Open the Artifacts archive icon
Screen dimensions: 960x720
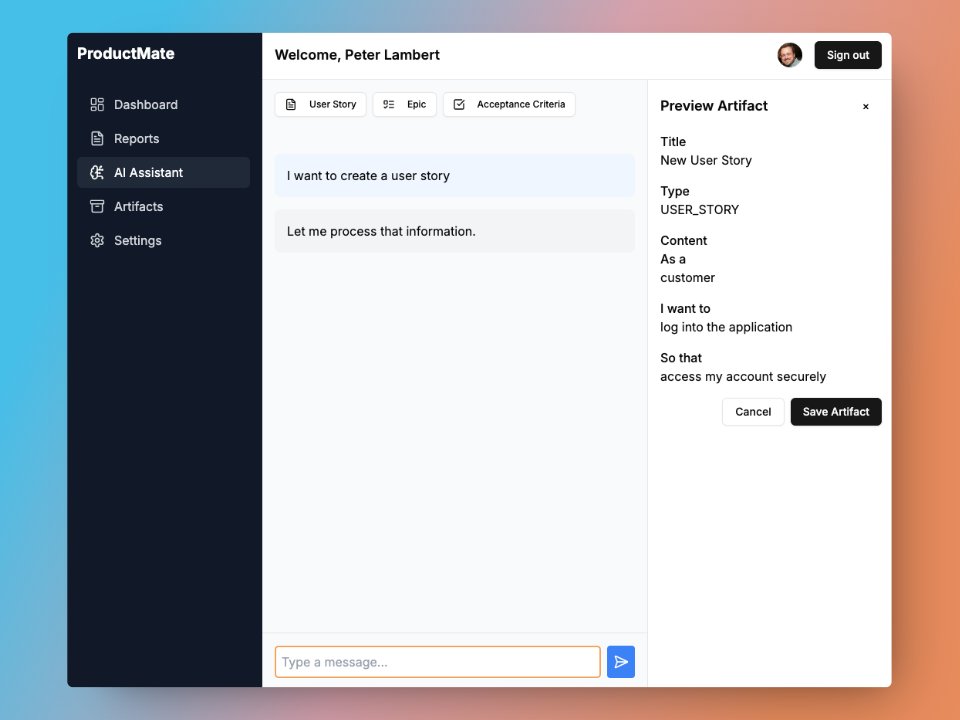[96, 206]
